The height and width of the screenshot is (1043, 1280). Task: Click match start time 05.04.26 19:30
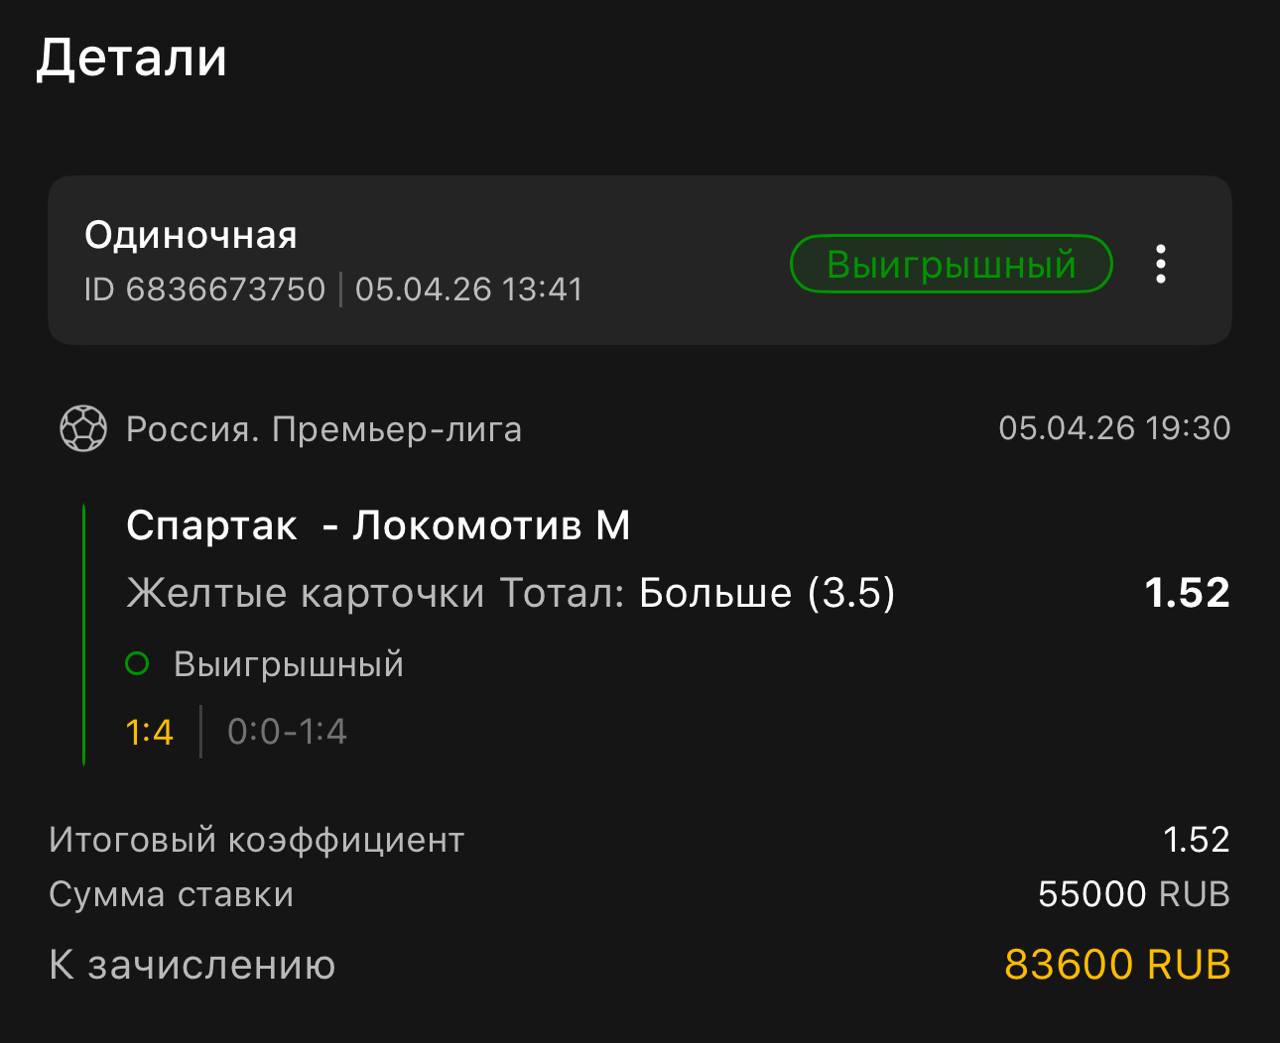1114,428
